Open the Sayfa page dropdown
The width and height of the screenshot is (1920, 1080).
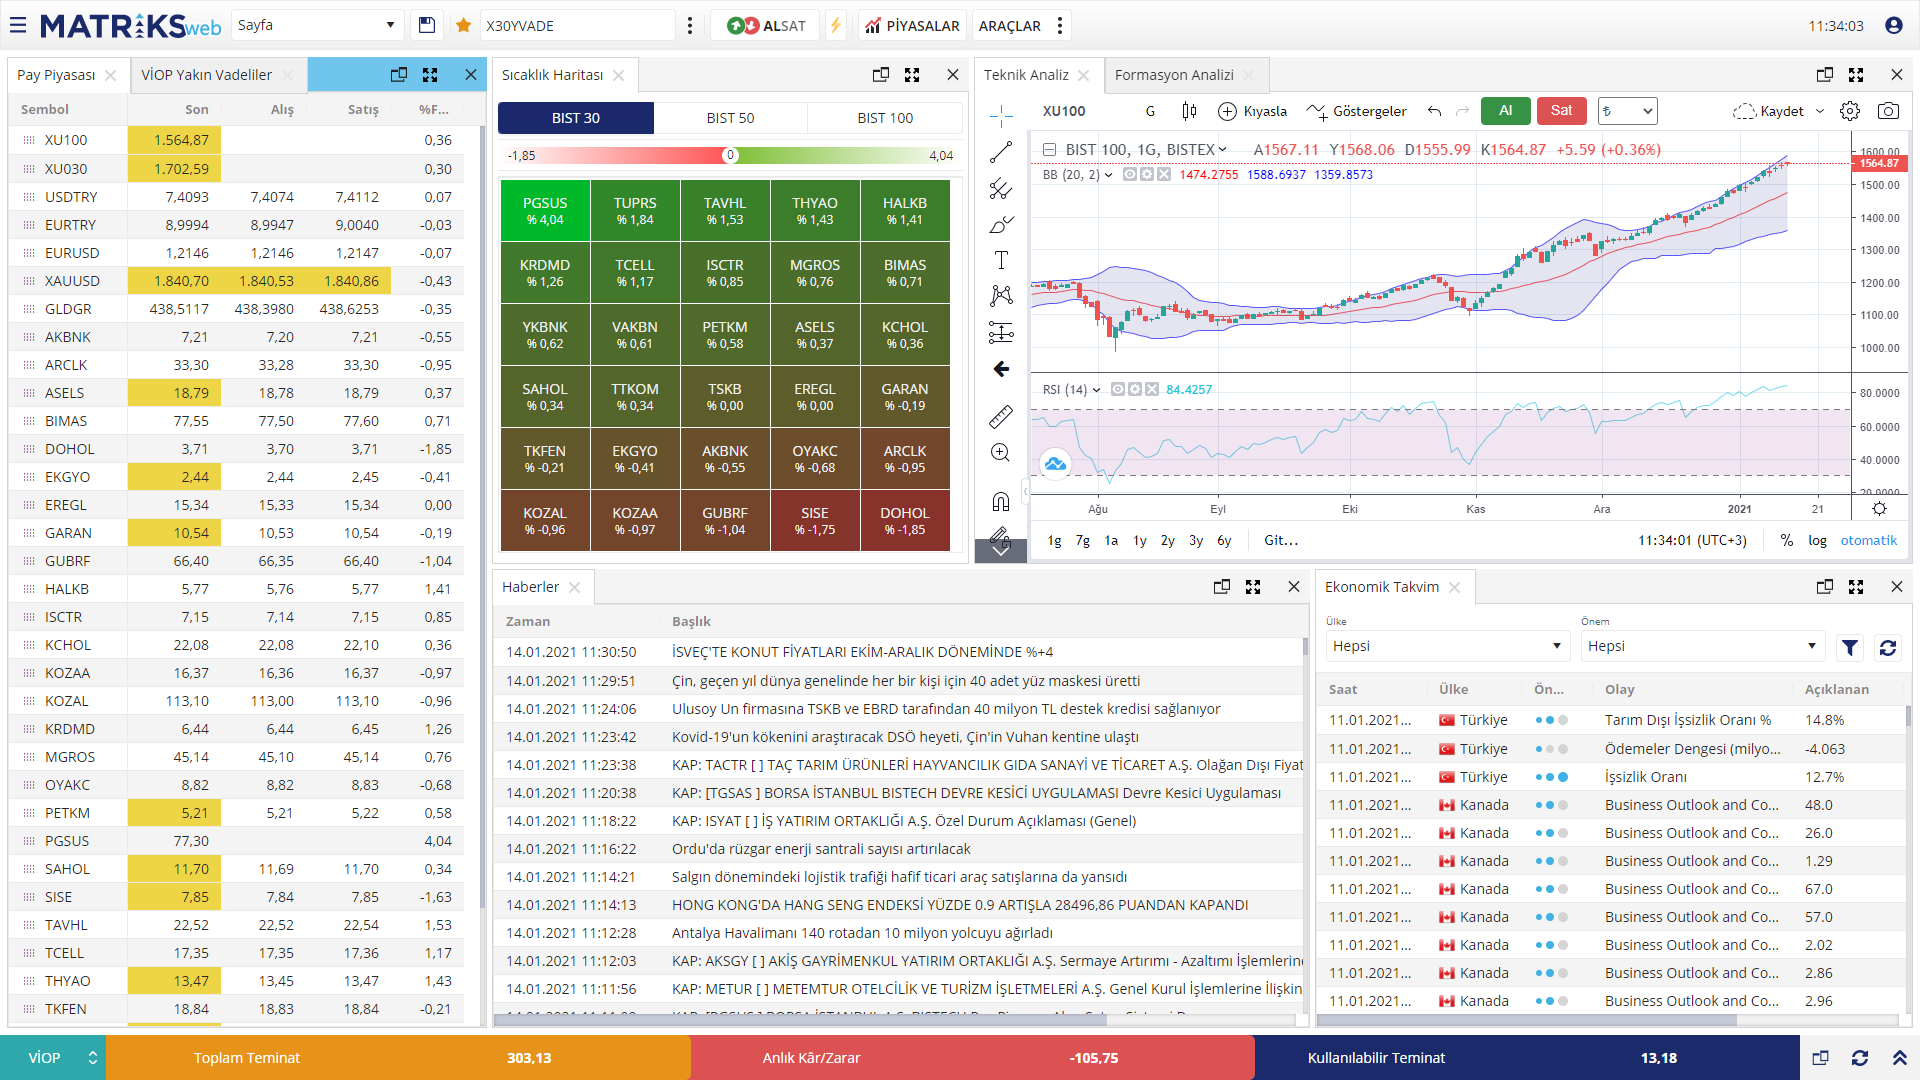pos(317,26)
